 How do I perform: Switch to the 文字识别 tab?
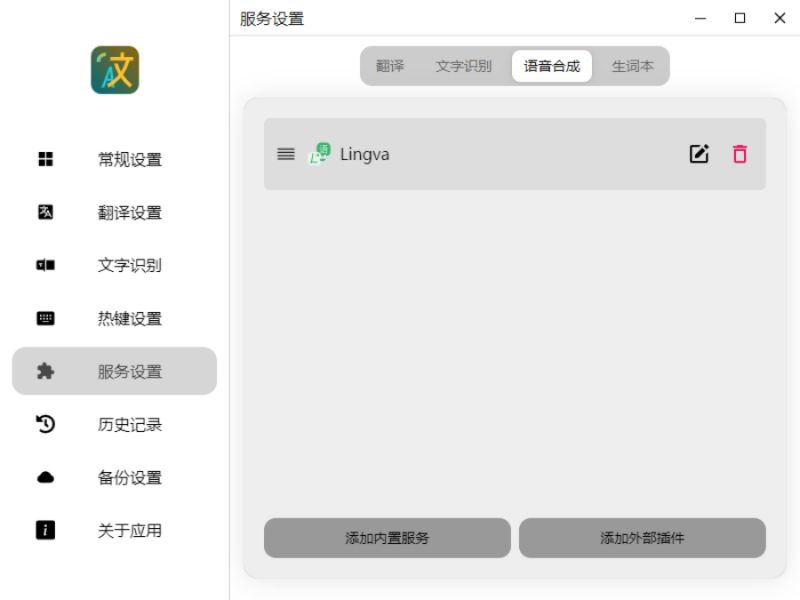click(463, 66)
